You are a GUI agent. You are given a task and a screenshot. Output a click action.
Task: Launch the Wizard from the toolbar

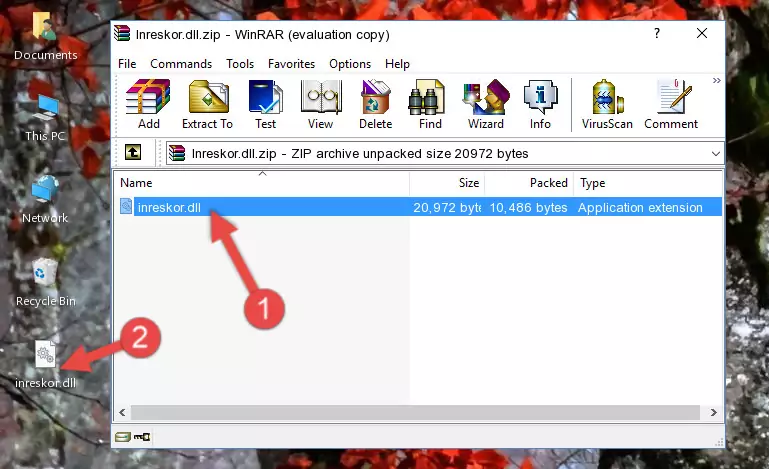coord(486,104)
